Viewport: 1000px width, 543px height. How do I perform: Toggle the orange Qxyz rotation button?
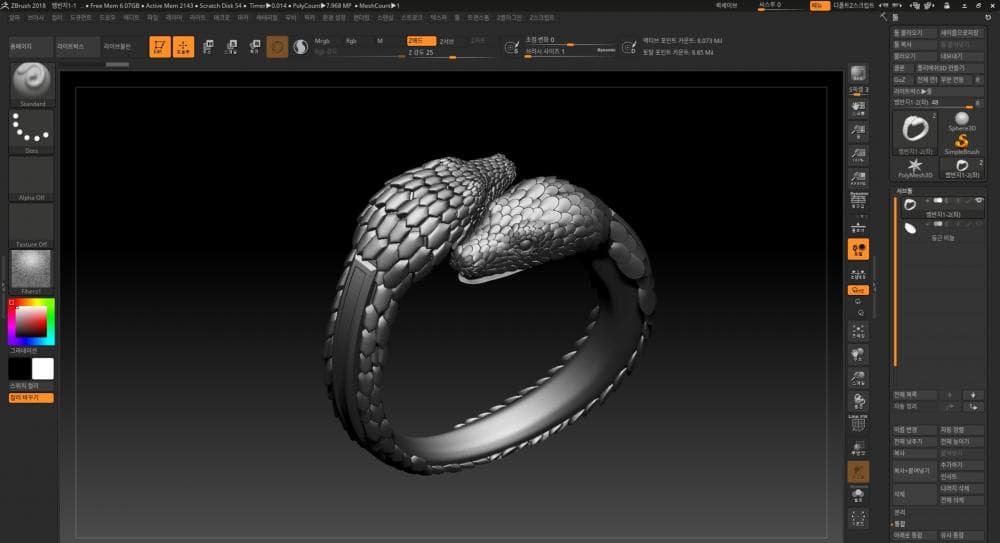[x=858, y=290]
